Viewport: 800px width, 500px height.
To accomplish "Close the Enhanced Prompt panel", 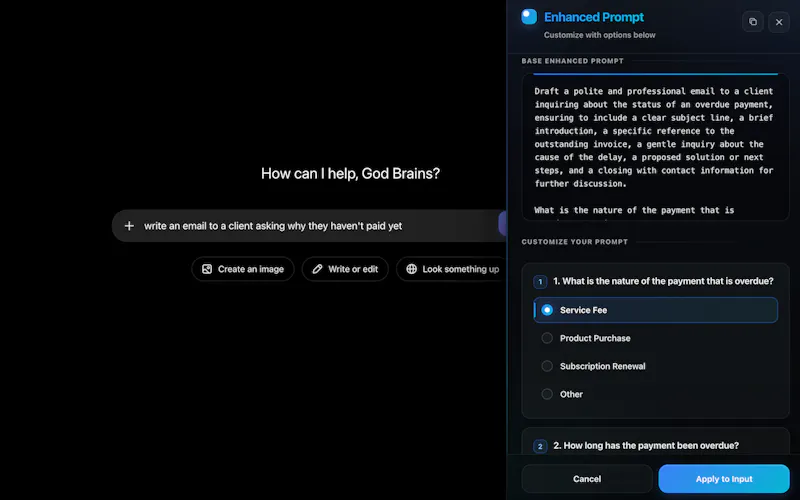I will (x=779, y=22).
